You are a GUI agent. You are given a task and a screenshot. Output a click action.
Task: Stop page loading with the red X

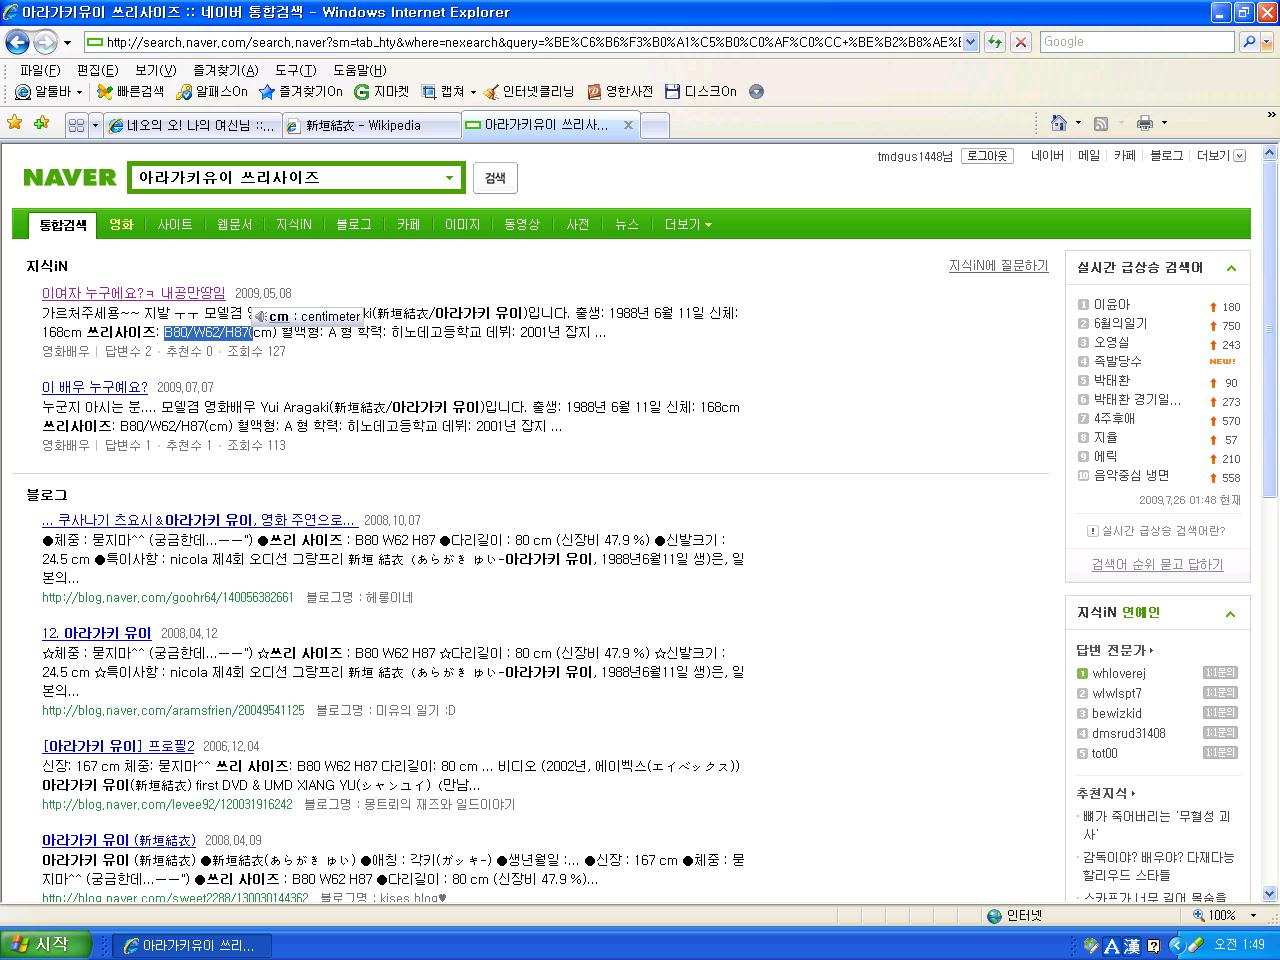point(1020,42)
